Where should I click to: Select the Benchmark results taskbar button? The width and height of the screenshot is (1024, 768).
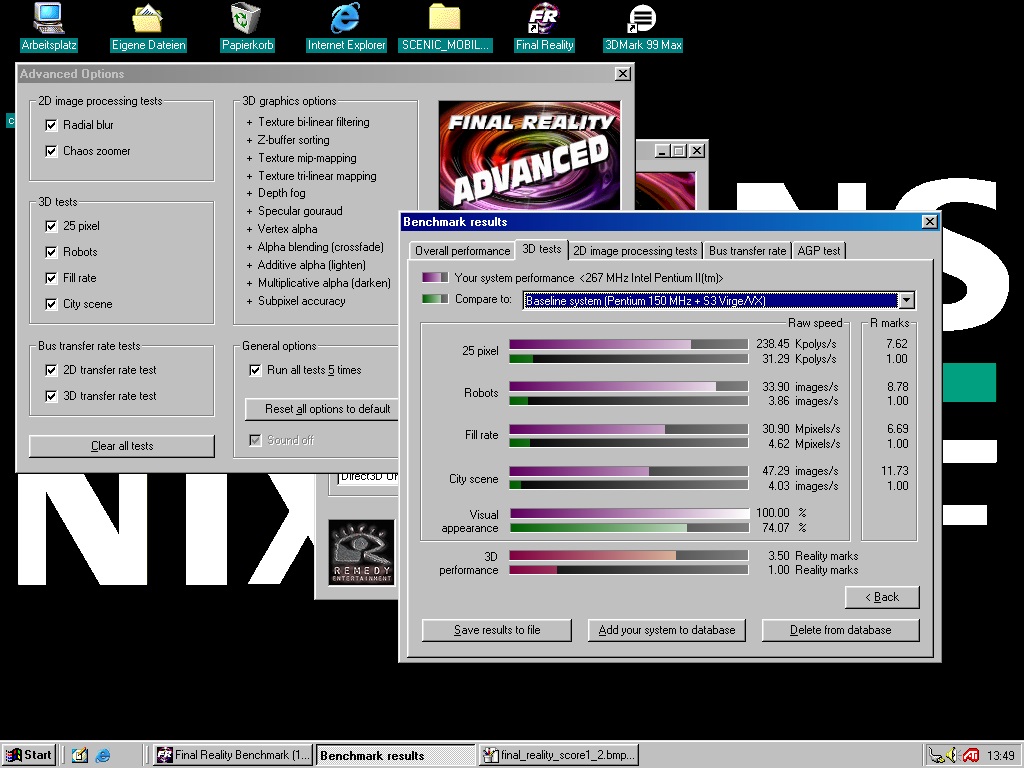pyautogui.click(x=396, y=755)
